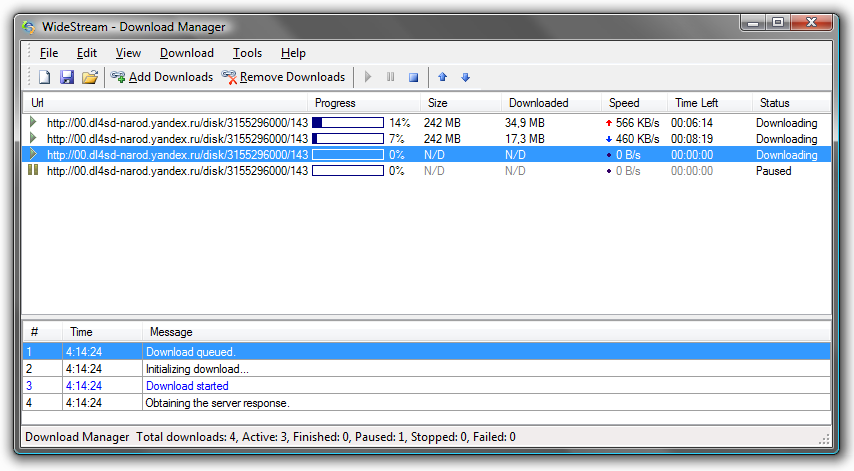The width and height of the screenshot is (854, 471).
Task: Sort by the Url column header
Action: click(166, 103)
